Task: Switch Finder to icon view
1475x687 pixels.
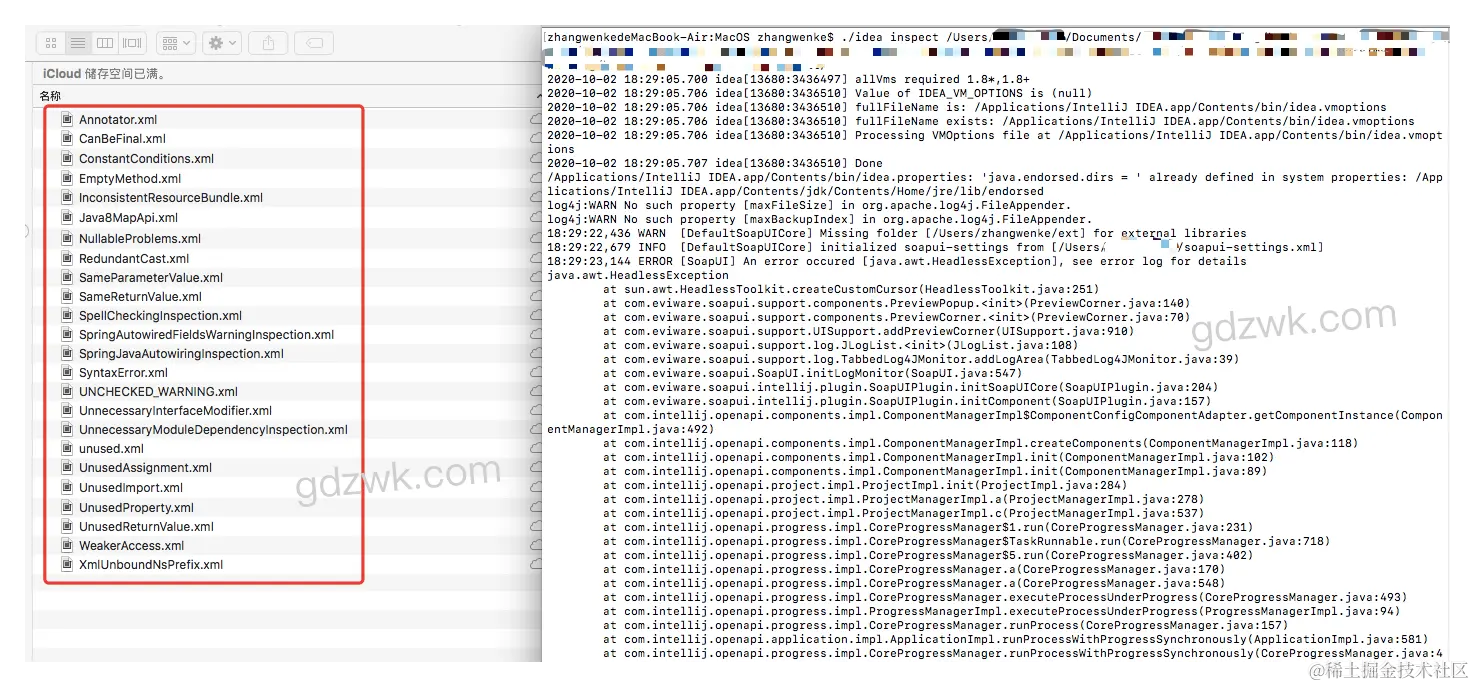Action: click(x=51, y=43)
